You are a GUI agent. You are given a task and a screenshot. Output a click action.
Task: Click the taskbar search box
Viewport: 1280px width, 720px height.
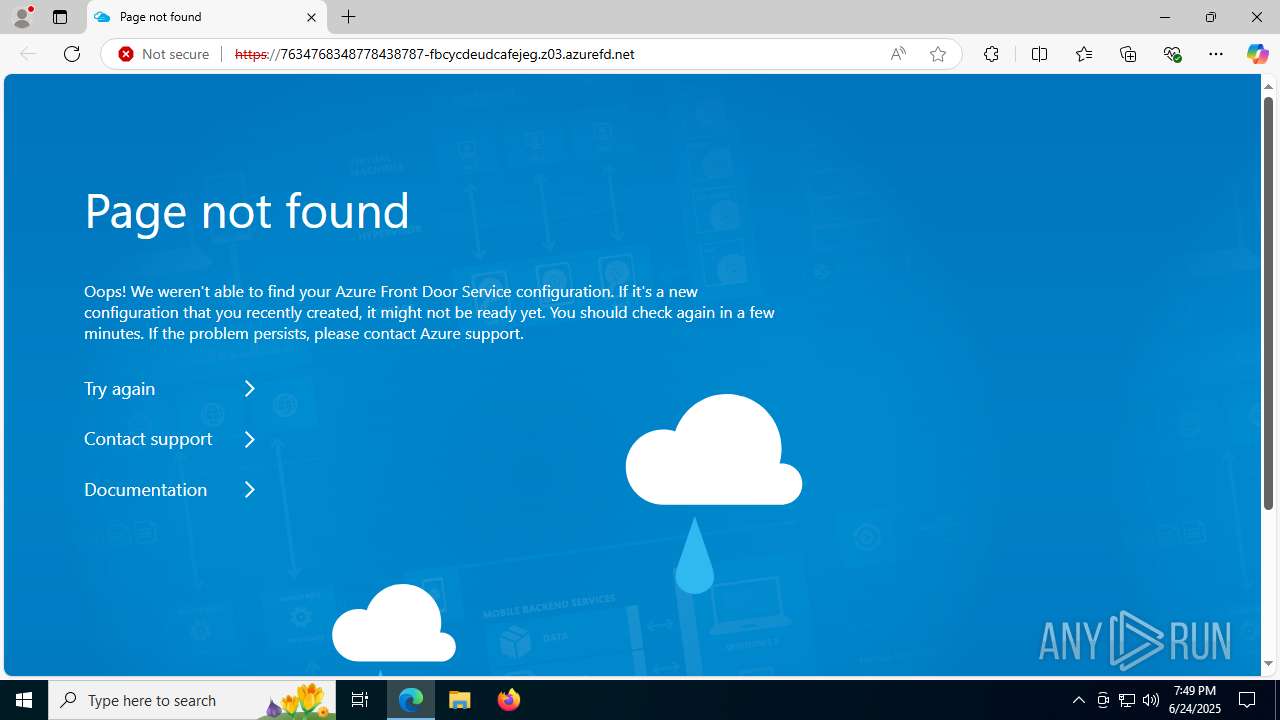192,700
